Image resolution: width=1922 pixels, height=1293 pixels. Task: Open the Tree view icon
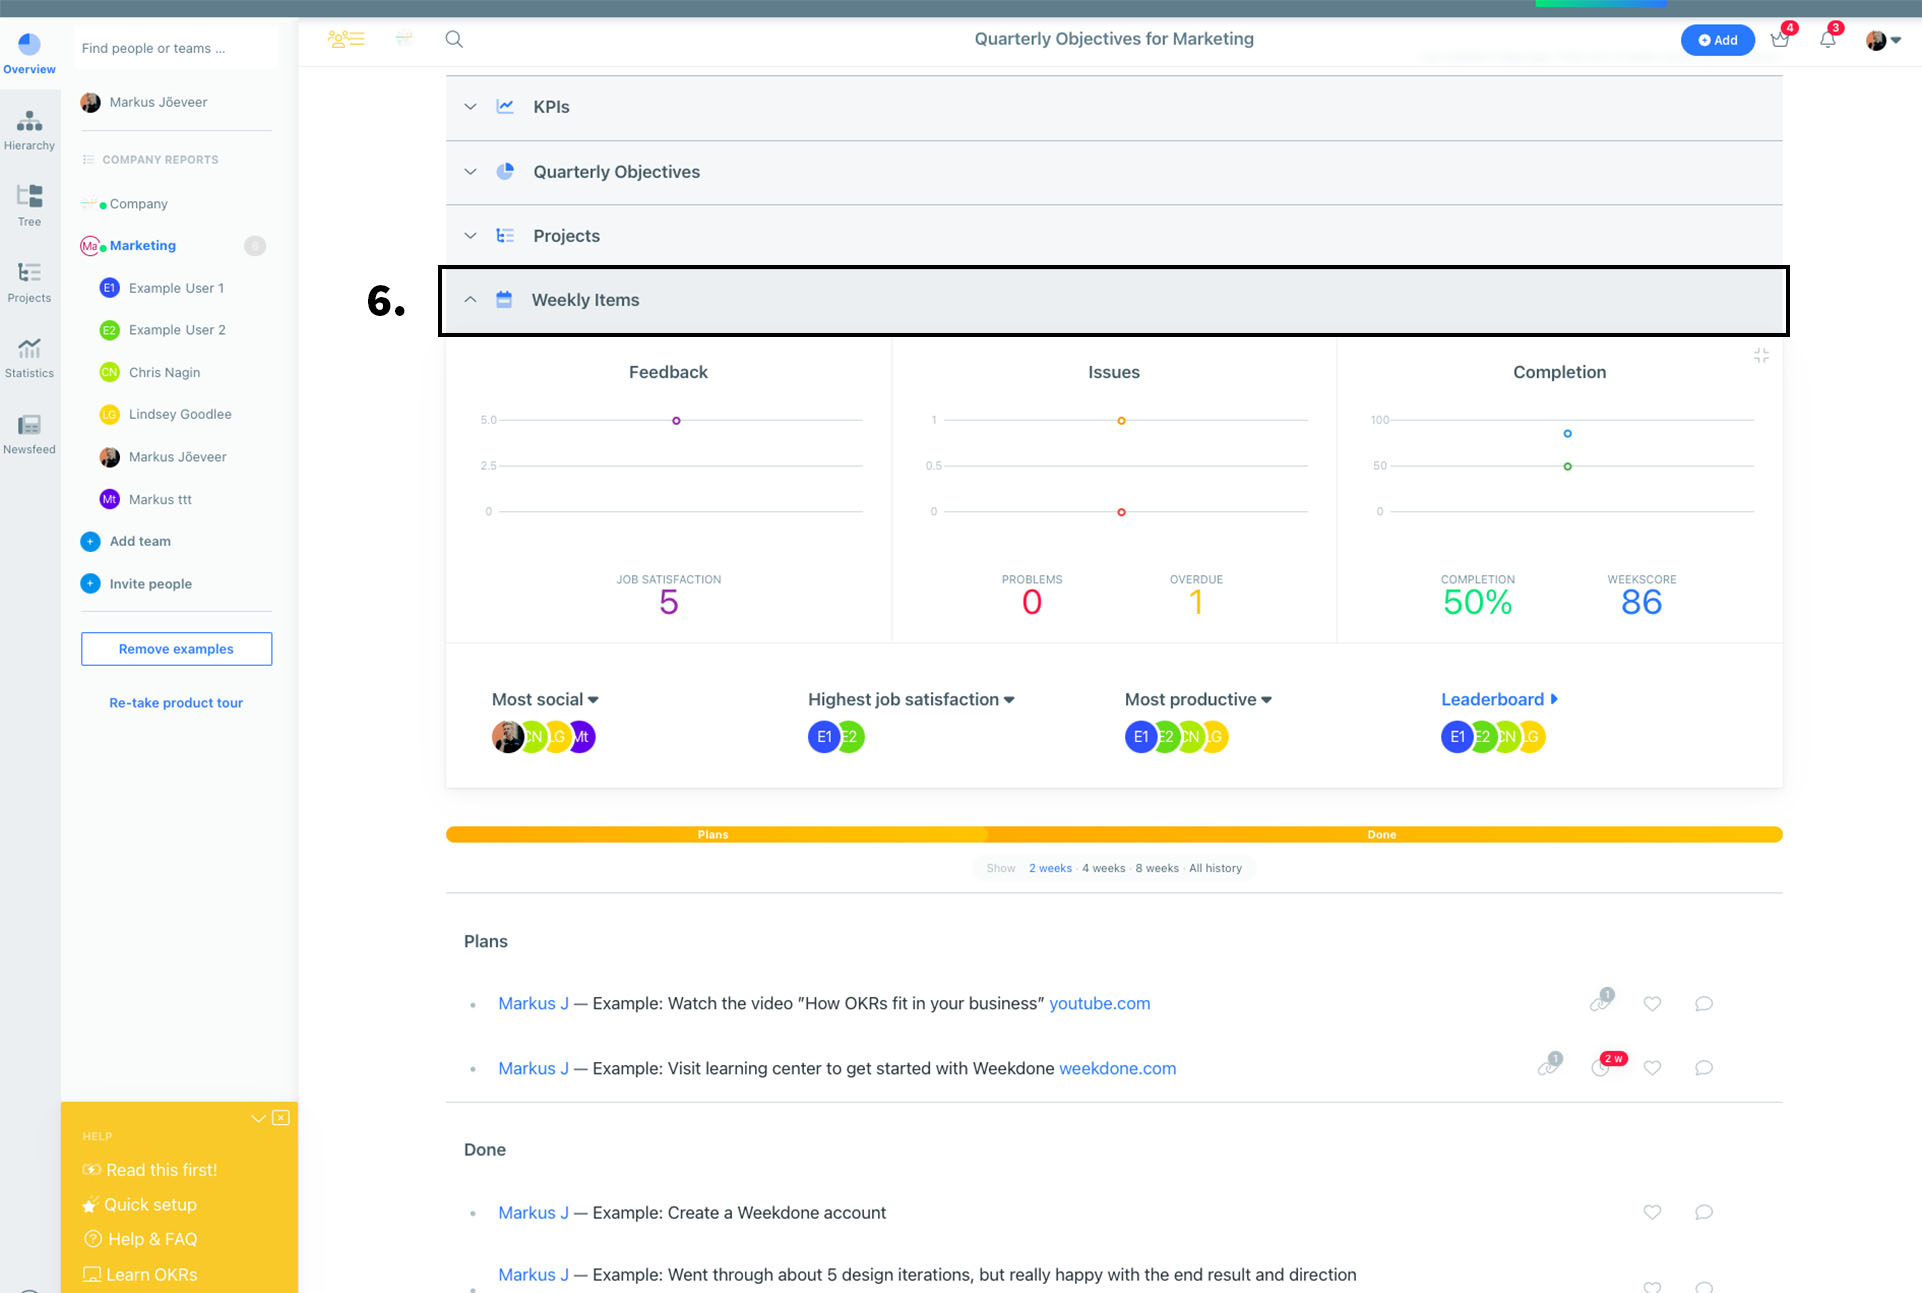29,205
